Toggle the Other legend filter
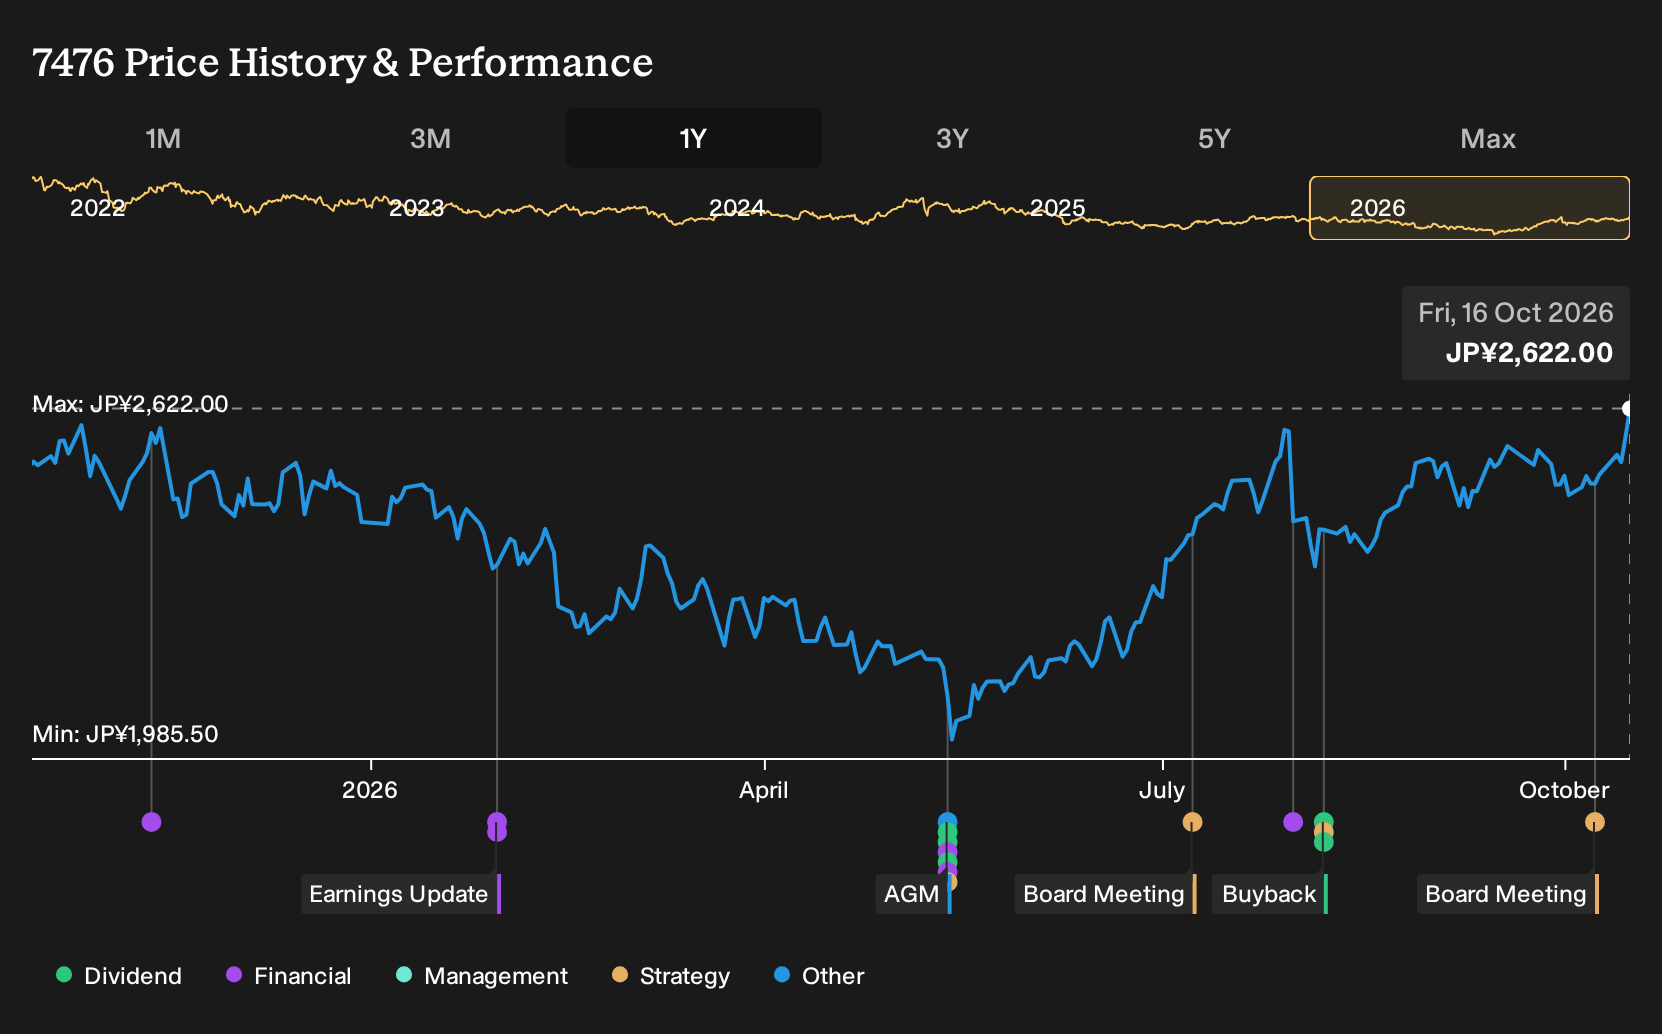Screen dimensions: 1662x1034 click(819, 976)
